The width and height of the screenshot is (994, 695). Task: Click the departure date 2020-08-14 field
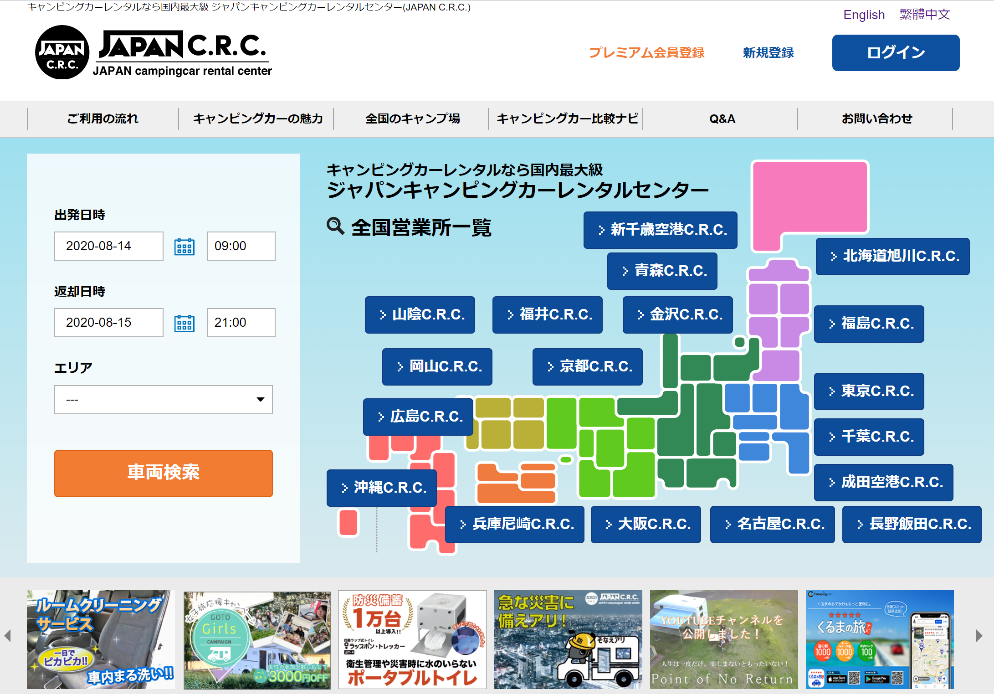109,246
